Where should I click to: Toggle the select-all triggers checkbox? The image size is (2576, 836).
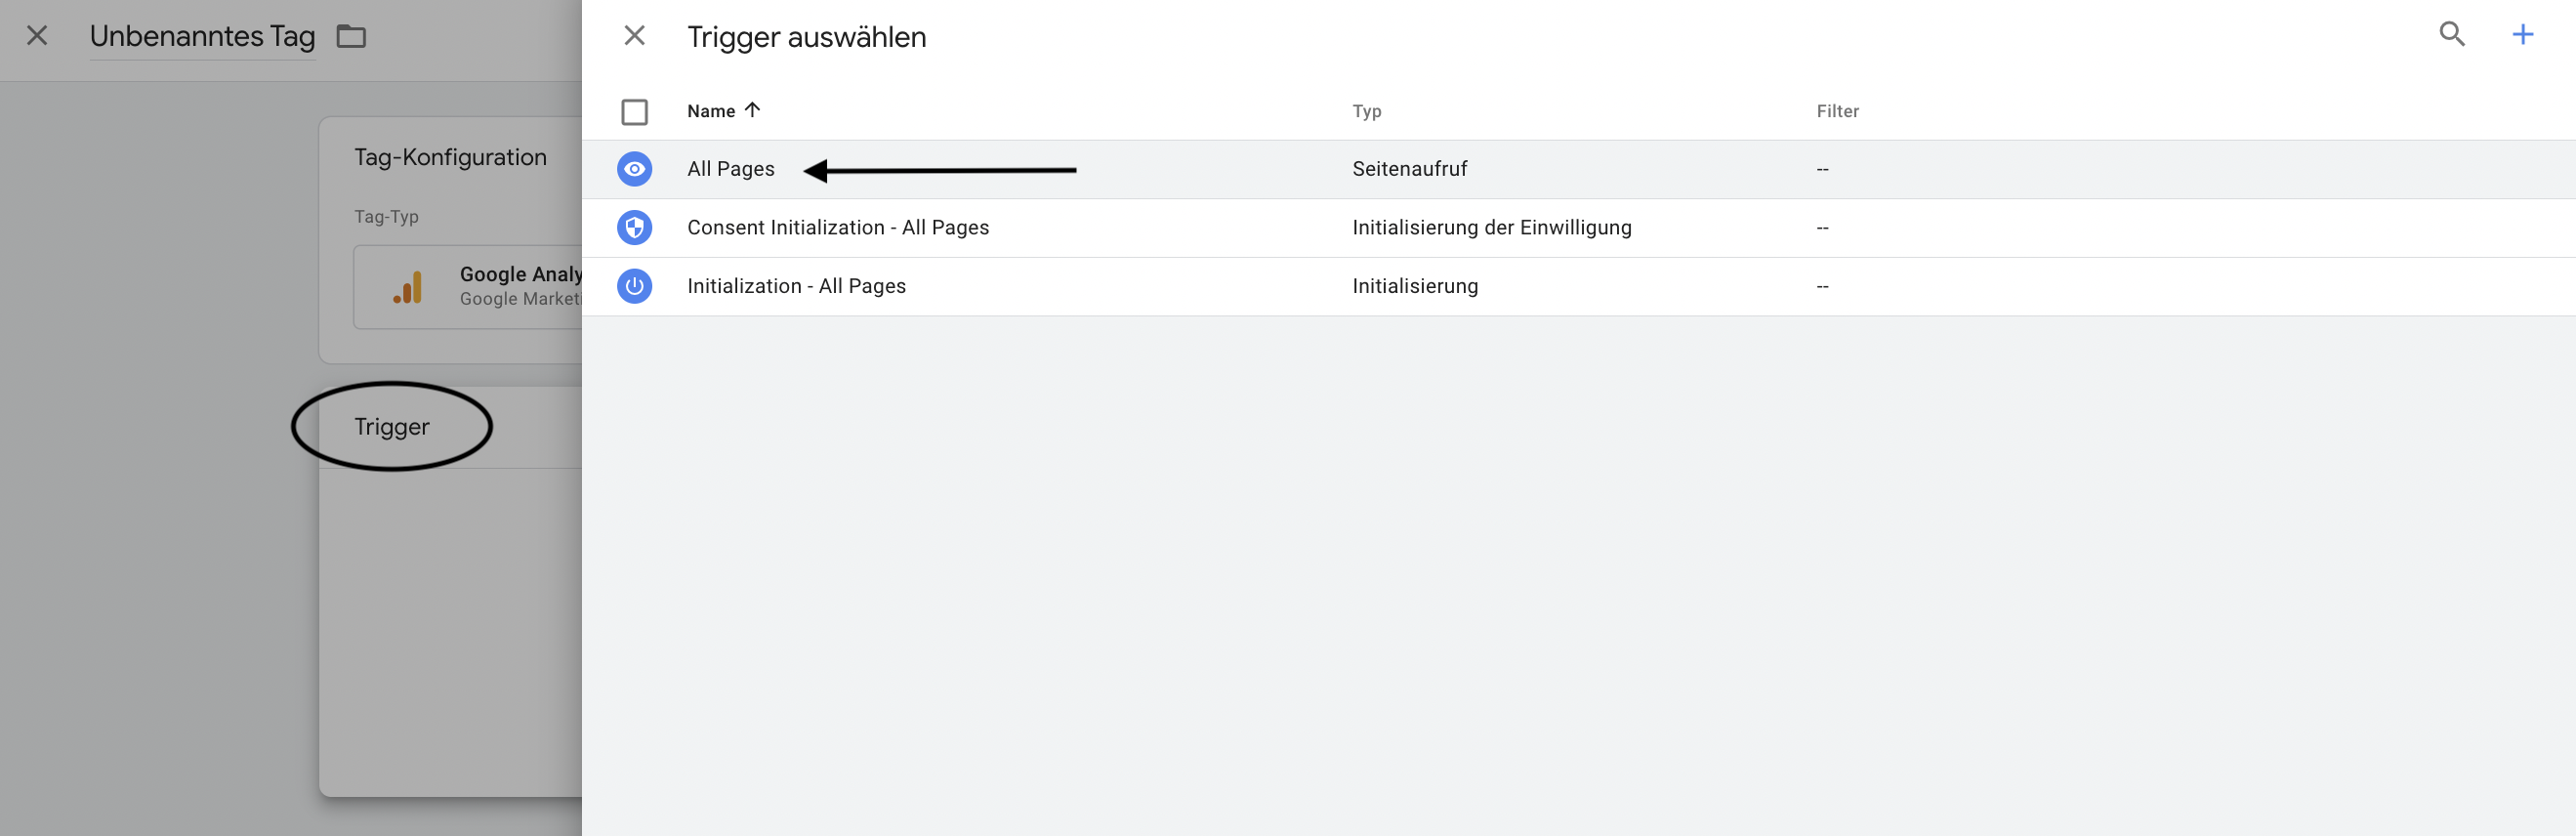click(634, 112)
